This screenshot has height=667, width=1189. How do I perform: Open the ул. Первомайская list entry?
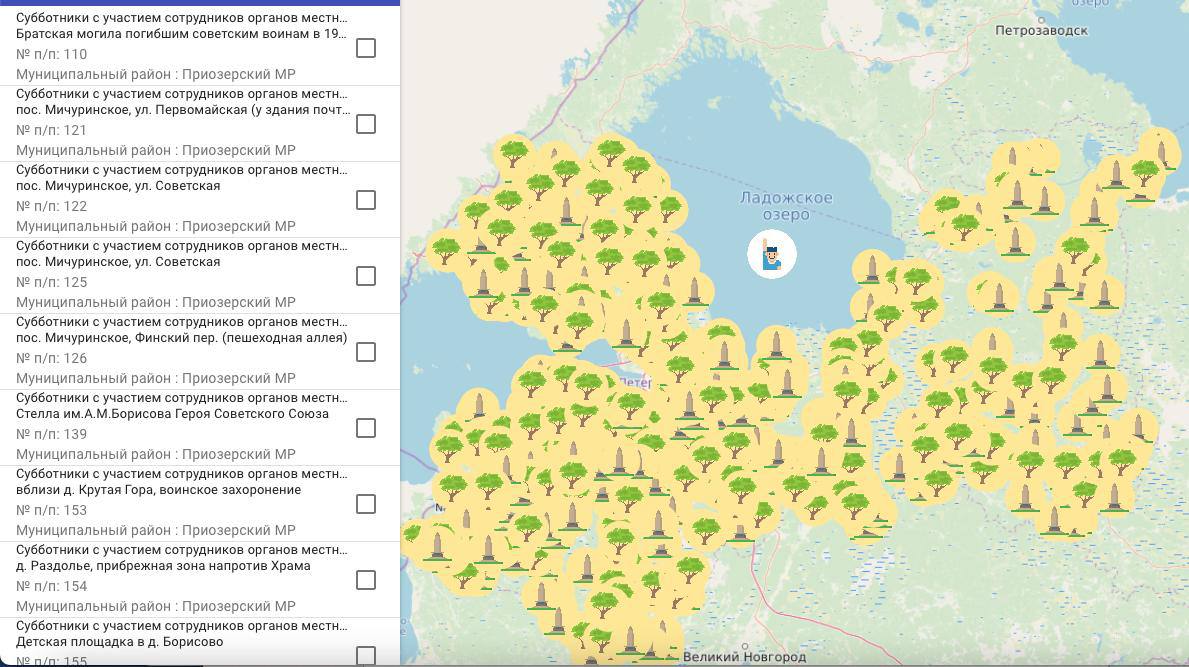click(x=181, y=110)
